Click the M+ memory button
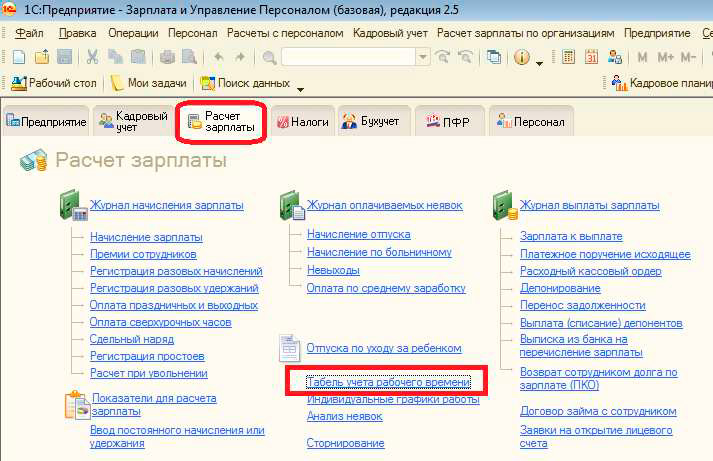The image size is (713, 461). pos(666,57)
